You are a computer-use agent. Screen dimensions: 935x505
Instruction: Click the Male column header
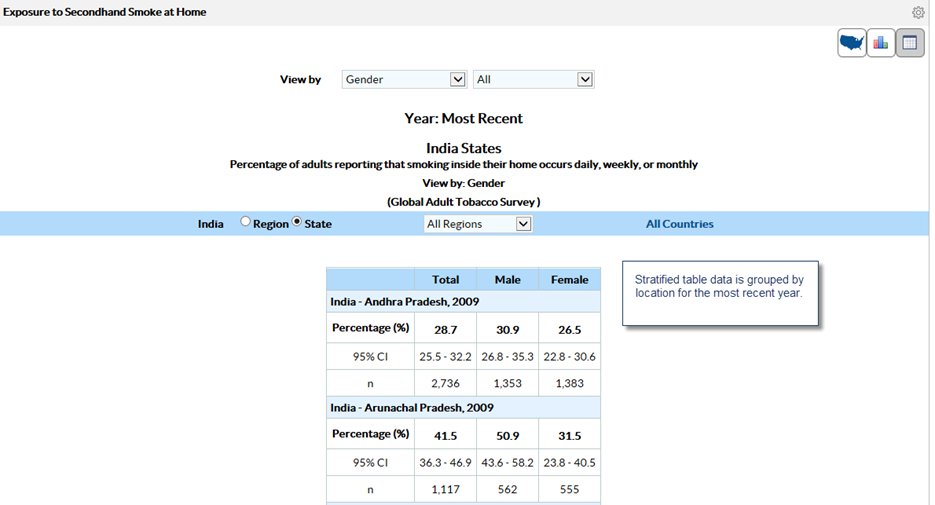[x=507, y=280]
